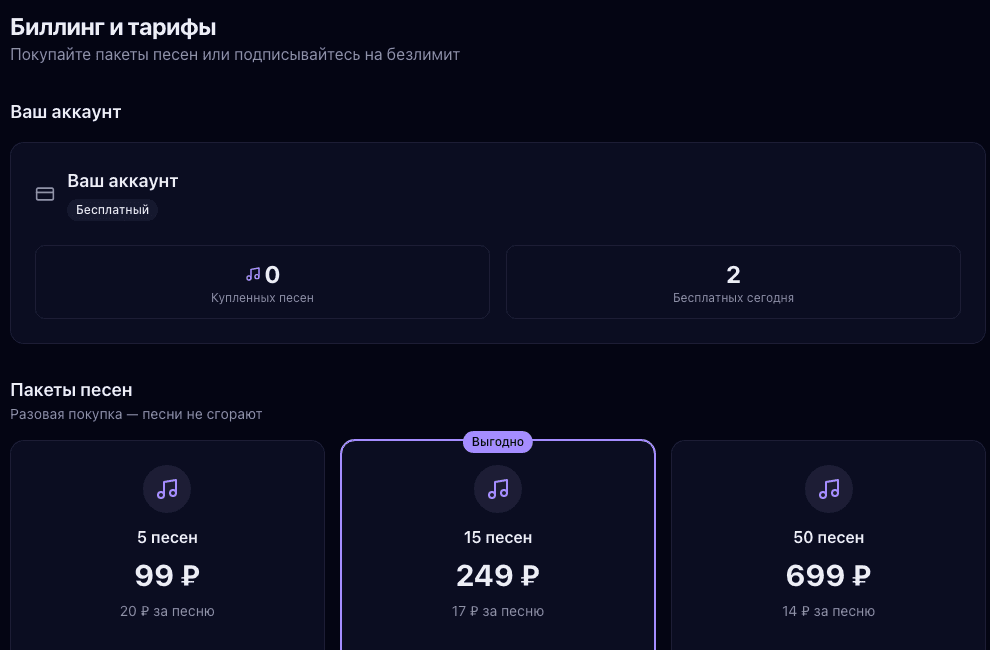Click the Бесплатный plan badge

point(112,210)
